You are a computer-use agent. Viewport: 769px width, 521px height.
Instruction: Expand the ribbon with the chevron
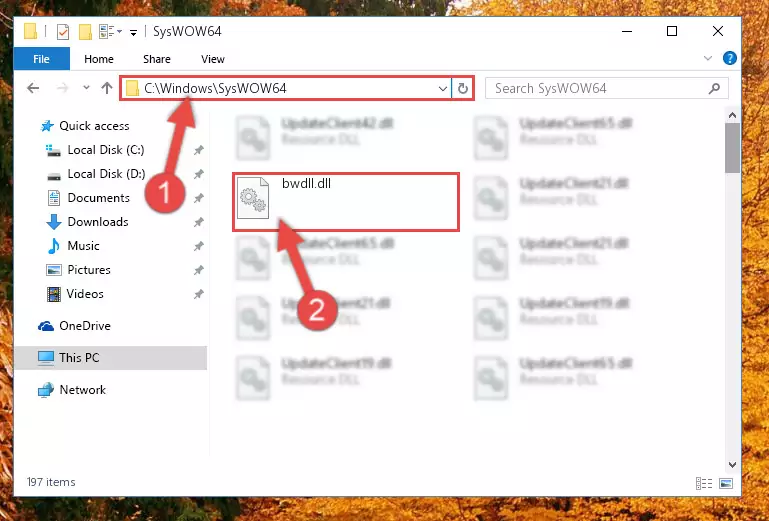coord(708,58)
